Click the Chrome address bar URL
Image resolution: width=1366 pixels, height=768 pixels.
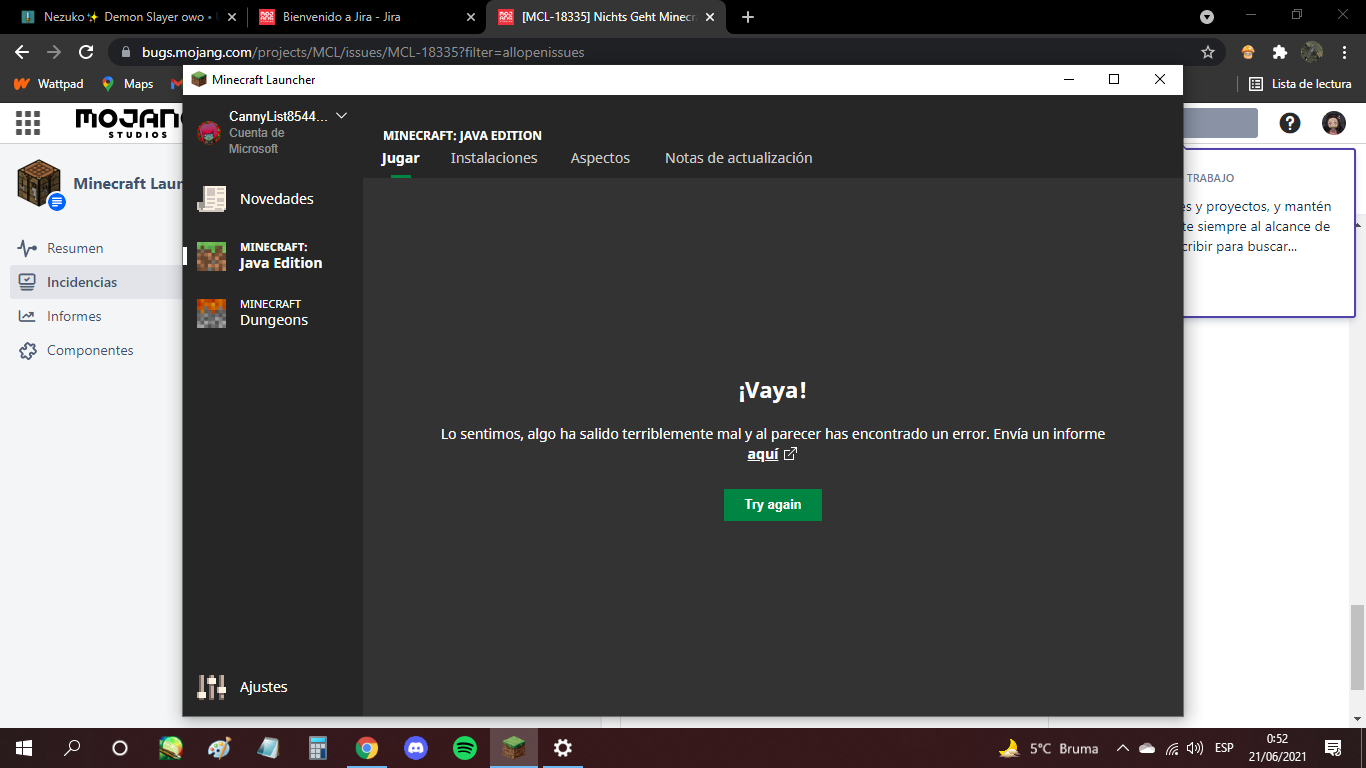point(363,52)
